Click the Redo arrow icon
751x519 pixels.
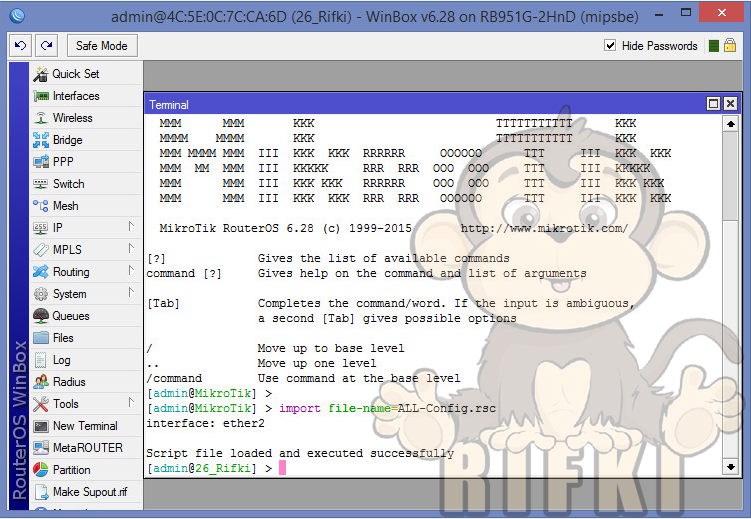pyautogui.click(x=46, y=45)
